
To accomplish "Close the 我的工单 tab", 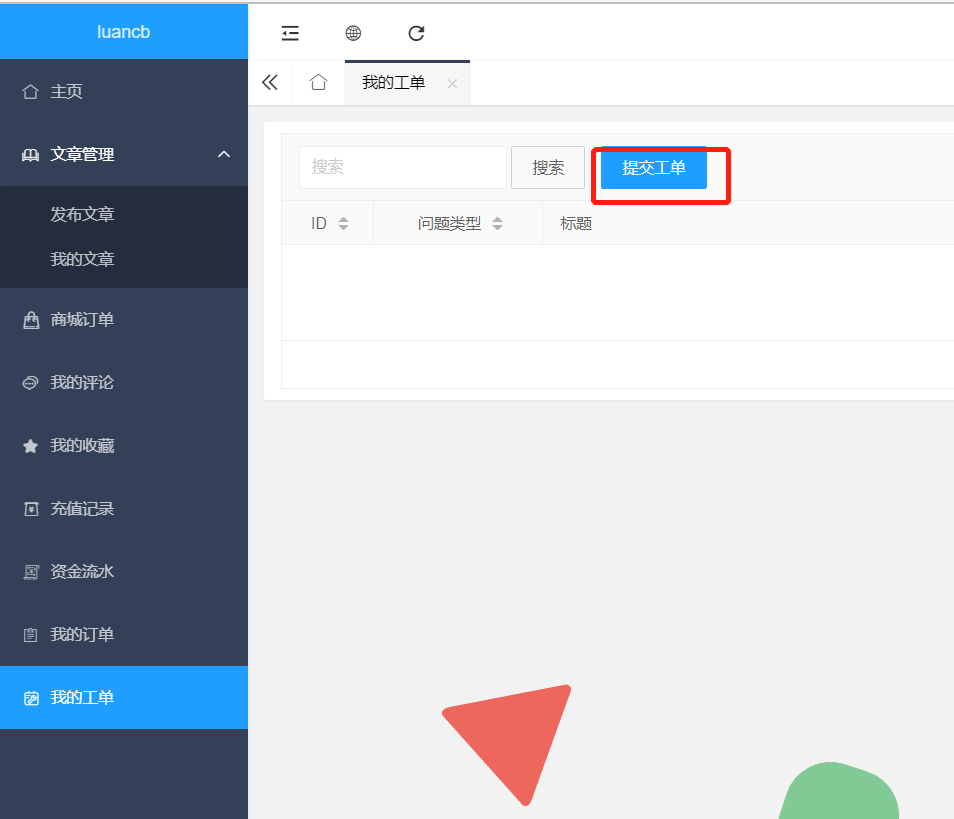I will (452, 84).
